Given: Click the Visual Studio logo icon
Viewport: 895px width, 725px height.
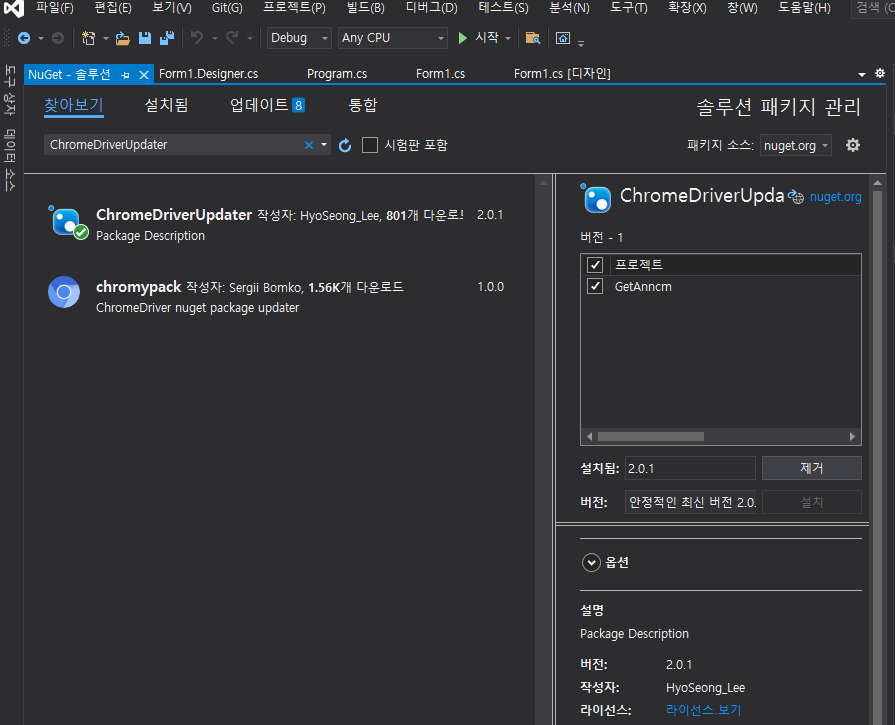Looking at the screenshot, I should click(14, 8).
